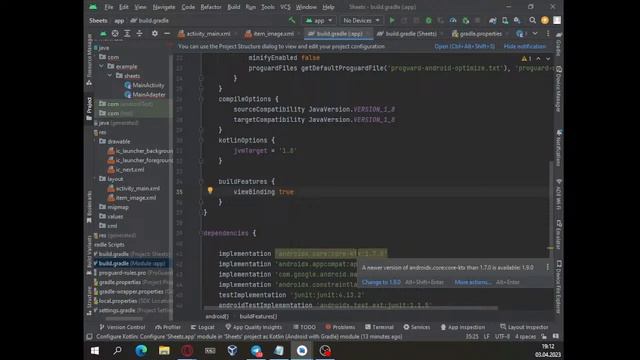Image resolution: width=640 pixels, height=360 pixels.
Task: Click the Select Opened File target icon
Action: point(115,33)
